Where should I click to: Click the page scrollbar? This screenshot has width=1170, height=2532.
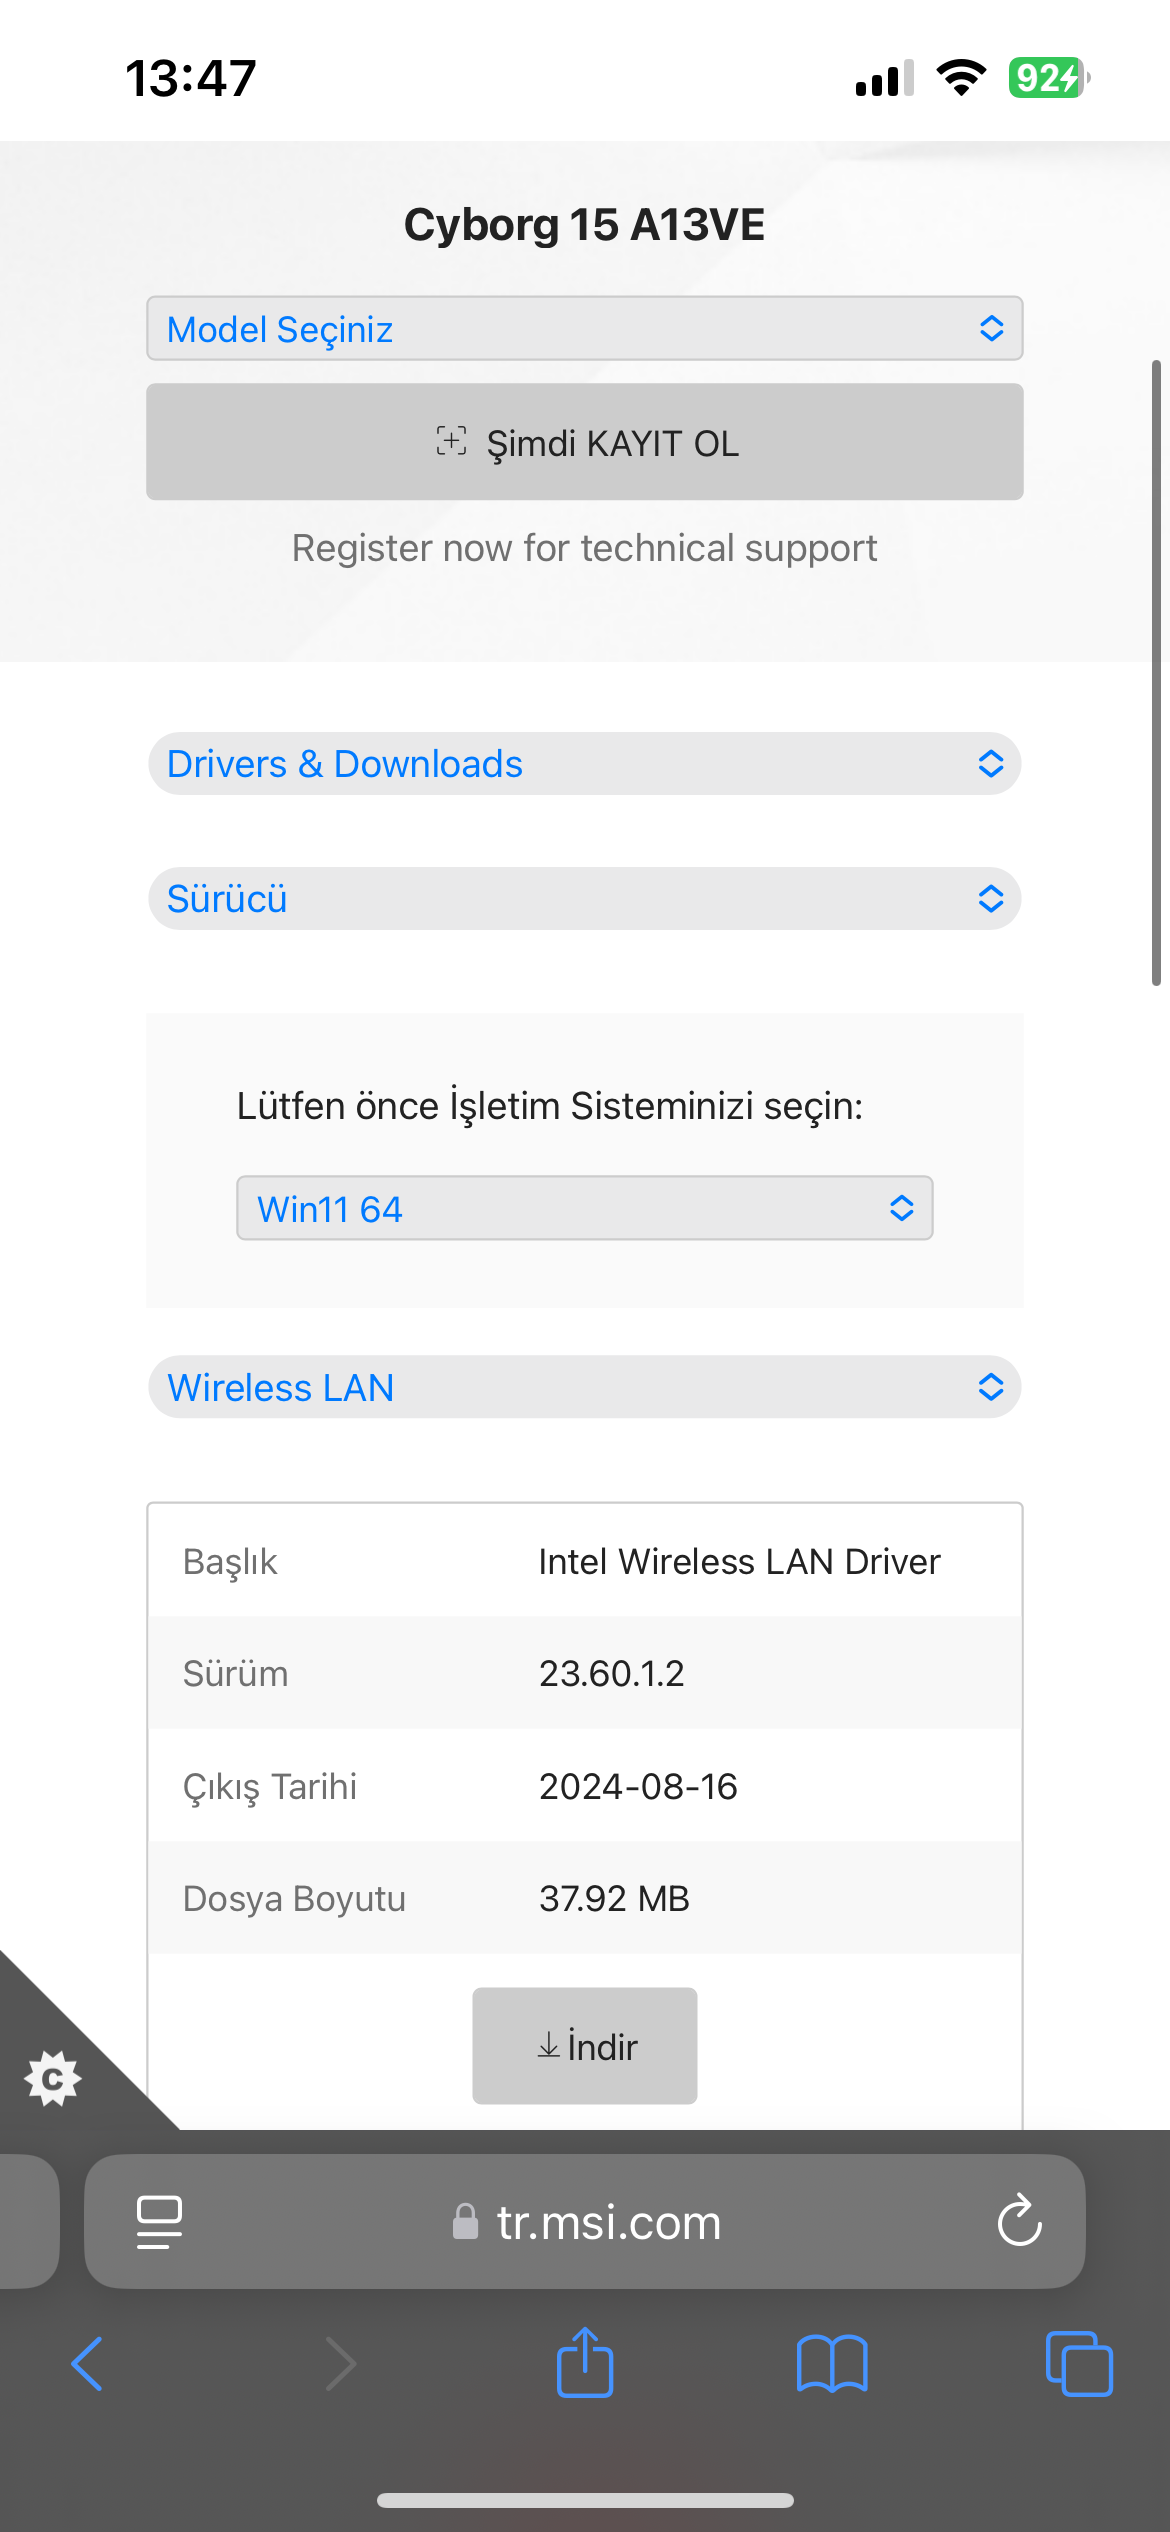coord(1156,673)
